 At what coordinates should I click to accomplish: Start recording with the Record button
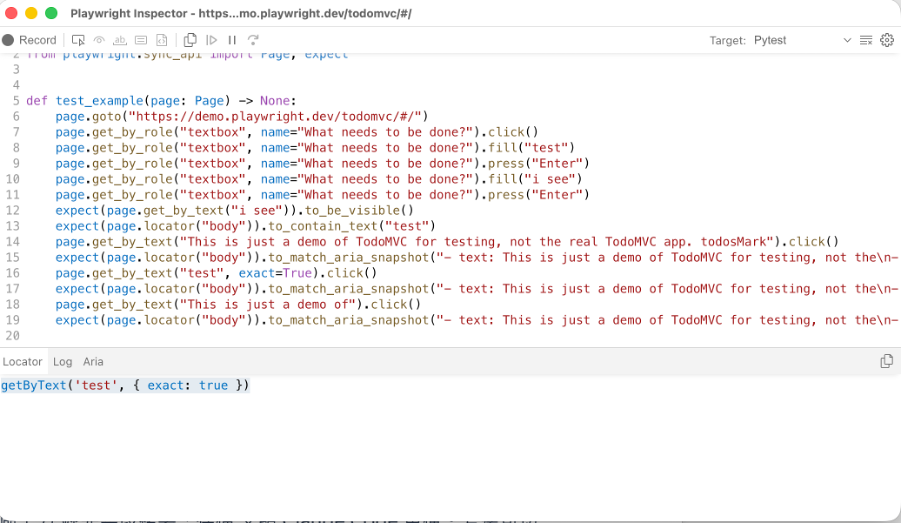(29, 40)
